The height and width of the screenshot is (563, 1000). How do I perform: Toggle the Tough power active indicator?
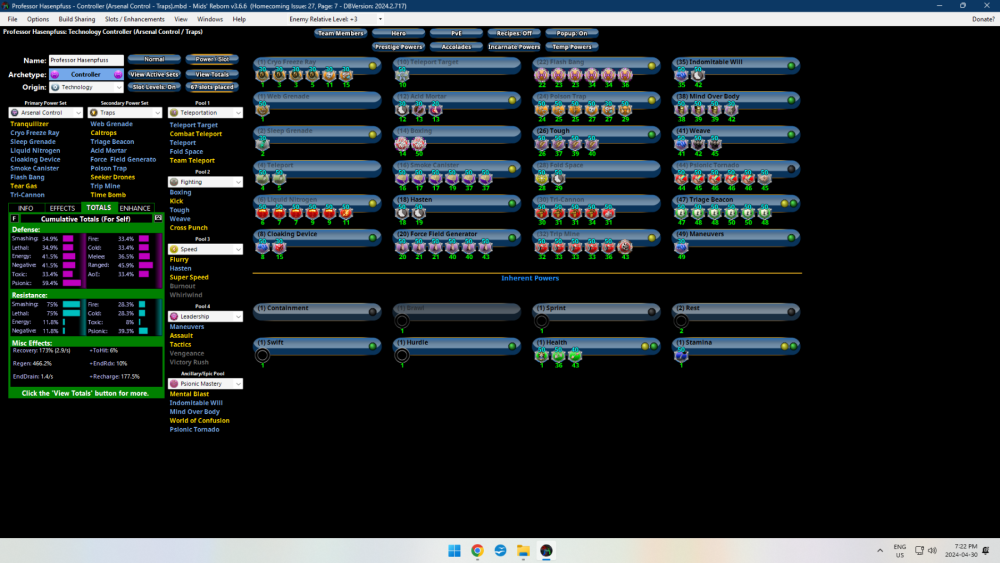(x=652, y=135)
